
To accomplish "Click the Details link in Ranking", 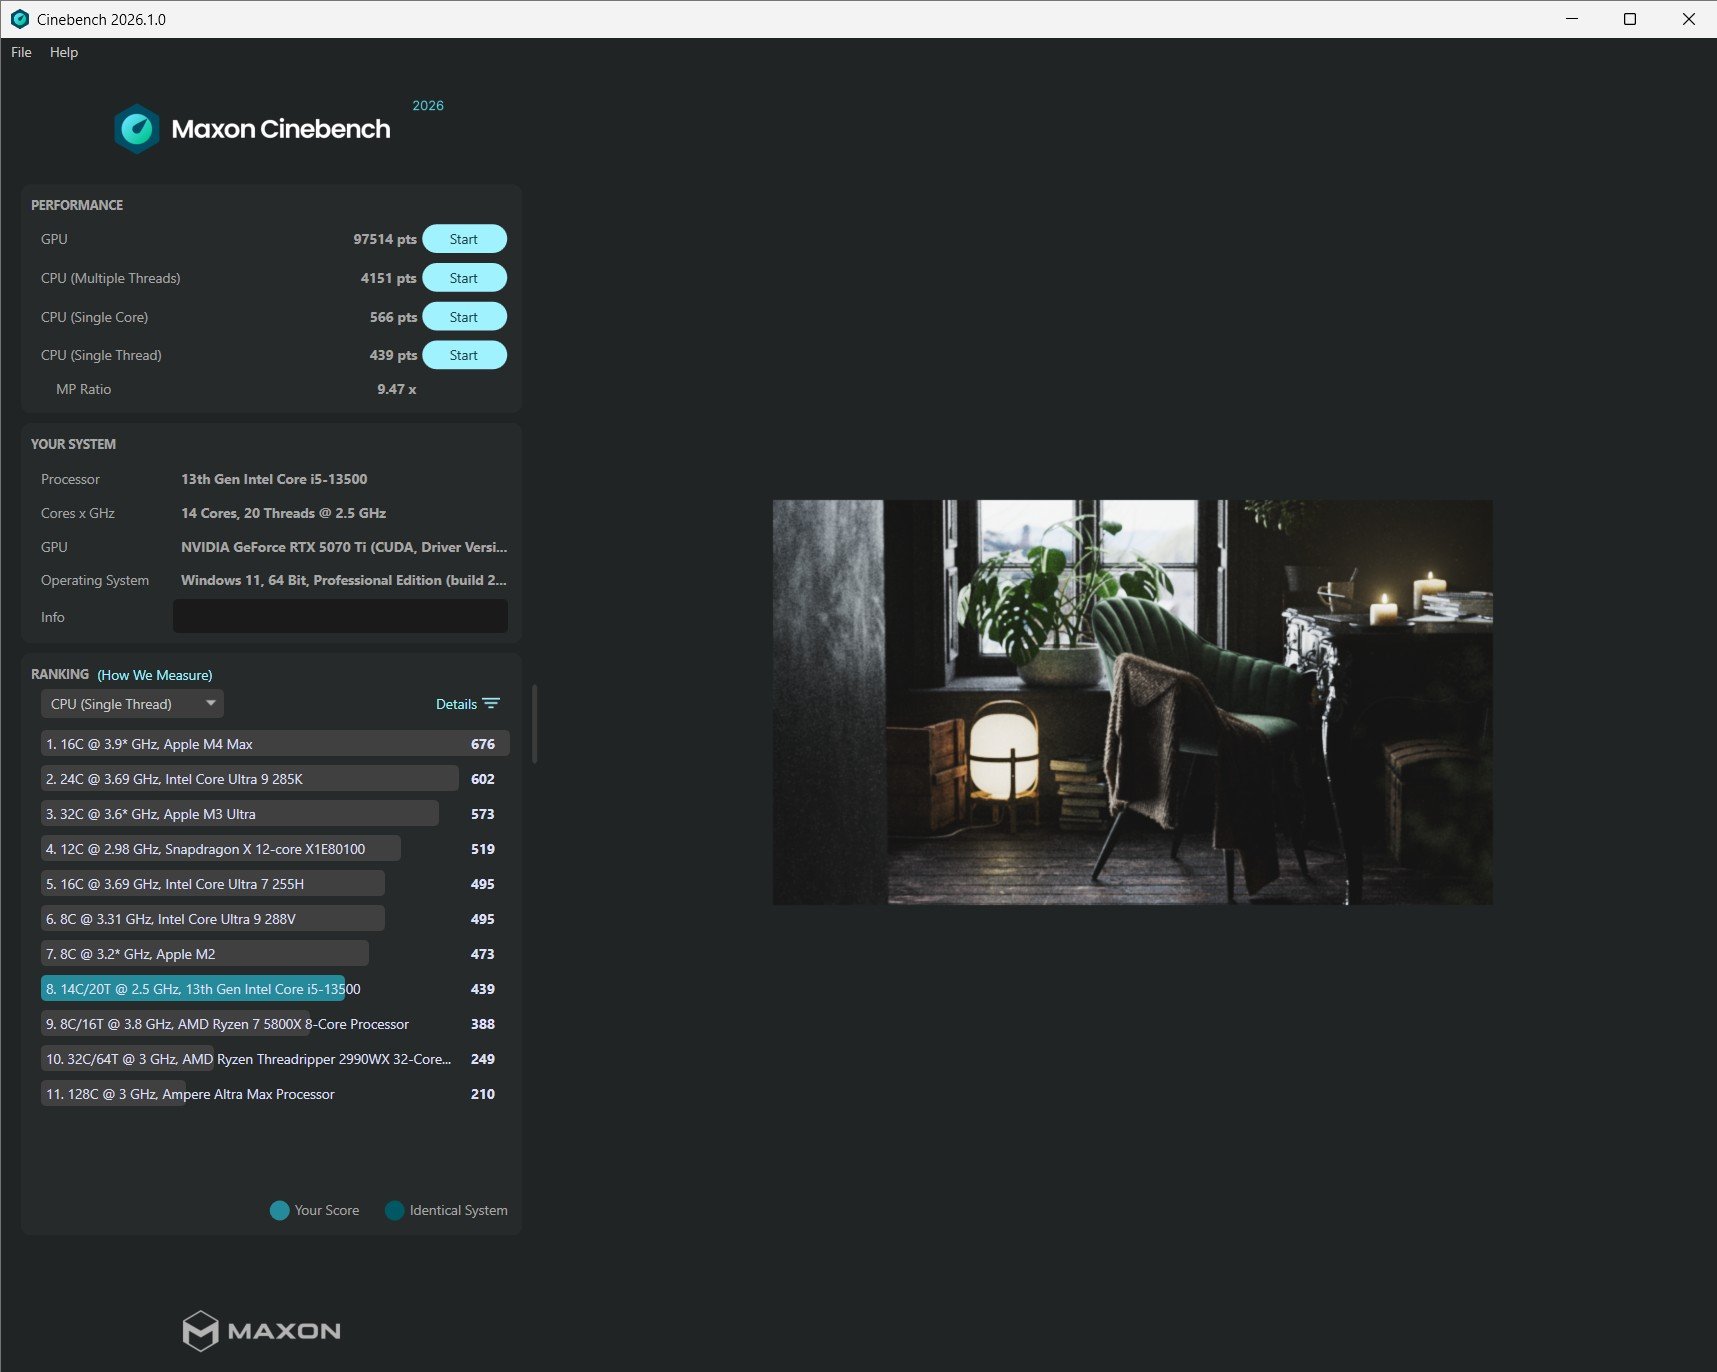I will pyautogui.click(x=456, y=704).
